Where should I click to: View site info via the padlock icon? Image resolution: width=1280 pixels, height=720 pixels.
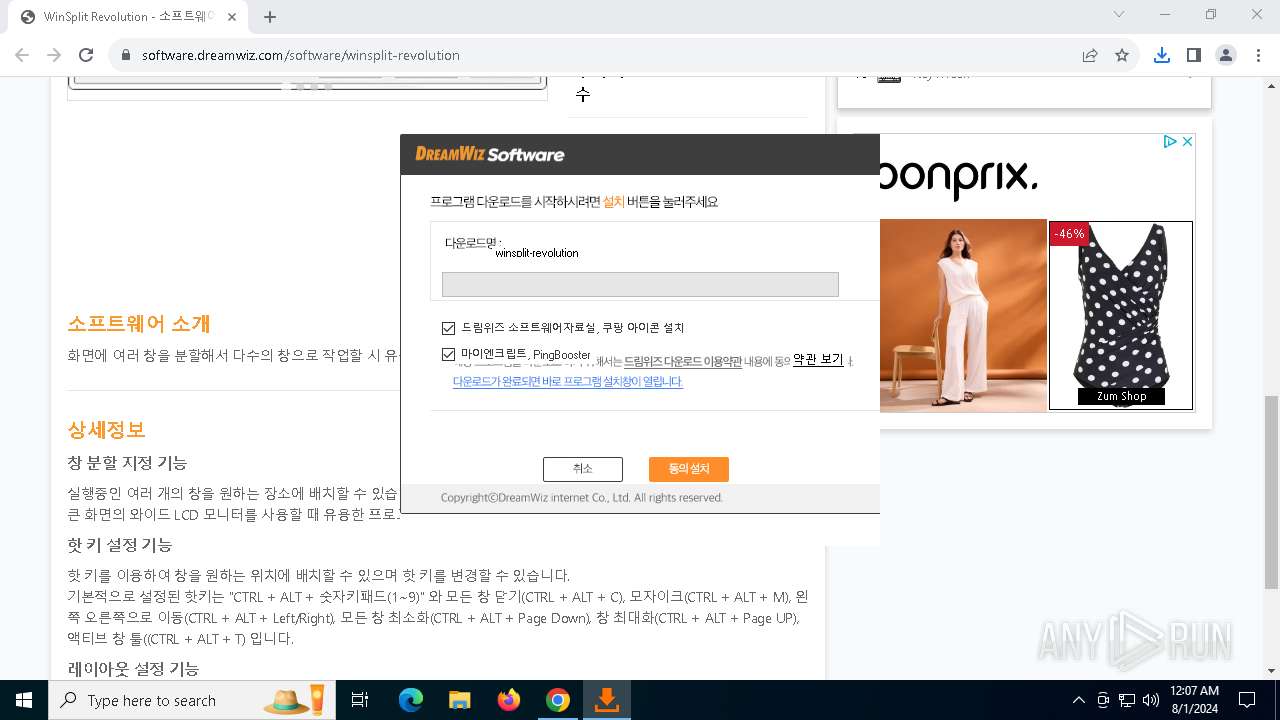point(126,55)
